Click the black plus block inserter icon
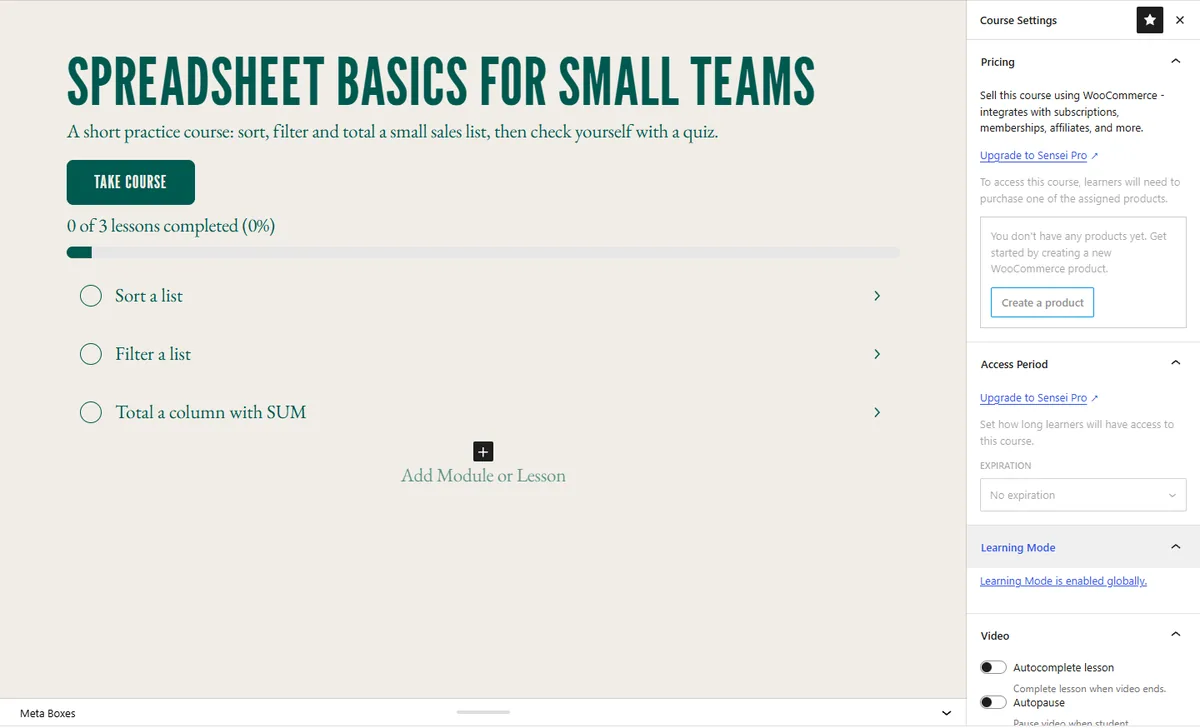Screen dimensions: 1200x728 pos(483,451)
